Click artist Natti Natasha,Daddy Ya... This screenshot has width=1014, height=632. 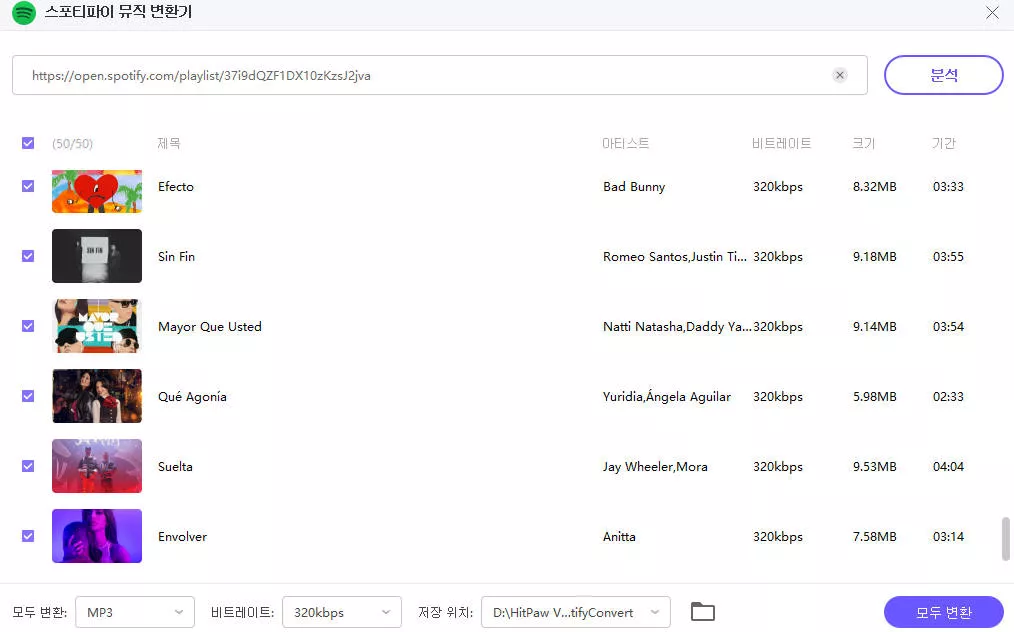(x=677, y=327)
